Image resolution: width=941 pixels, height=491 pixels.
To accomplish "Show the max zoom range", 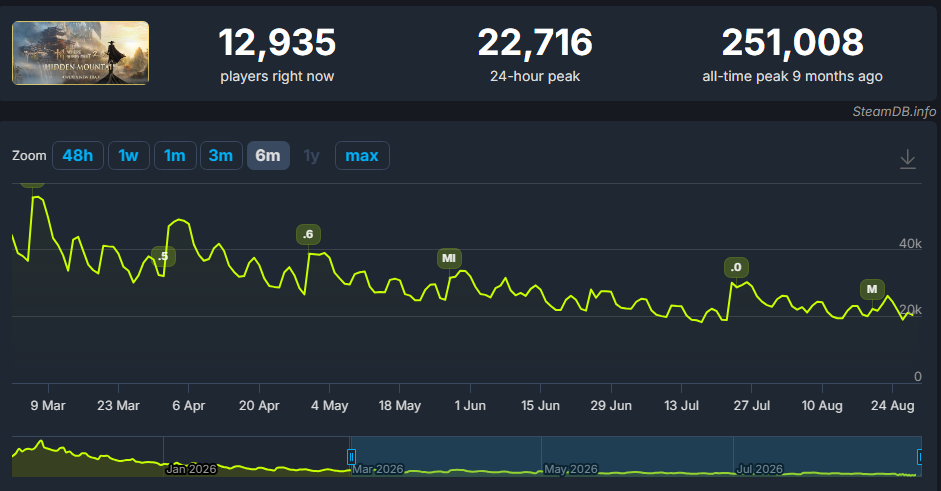I will coord(362,155).
